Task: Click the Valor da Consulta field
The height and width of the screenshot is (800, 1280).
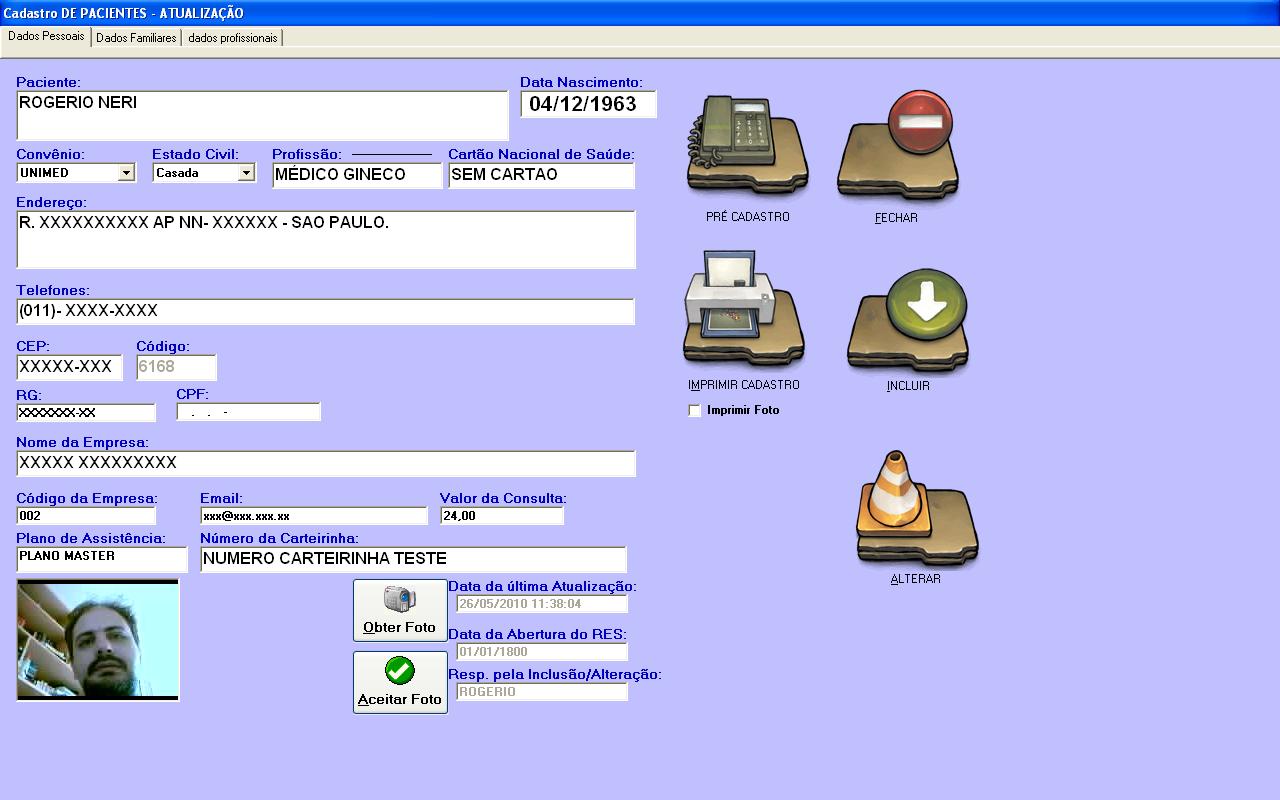Action: point(502,516)
